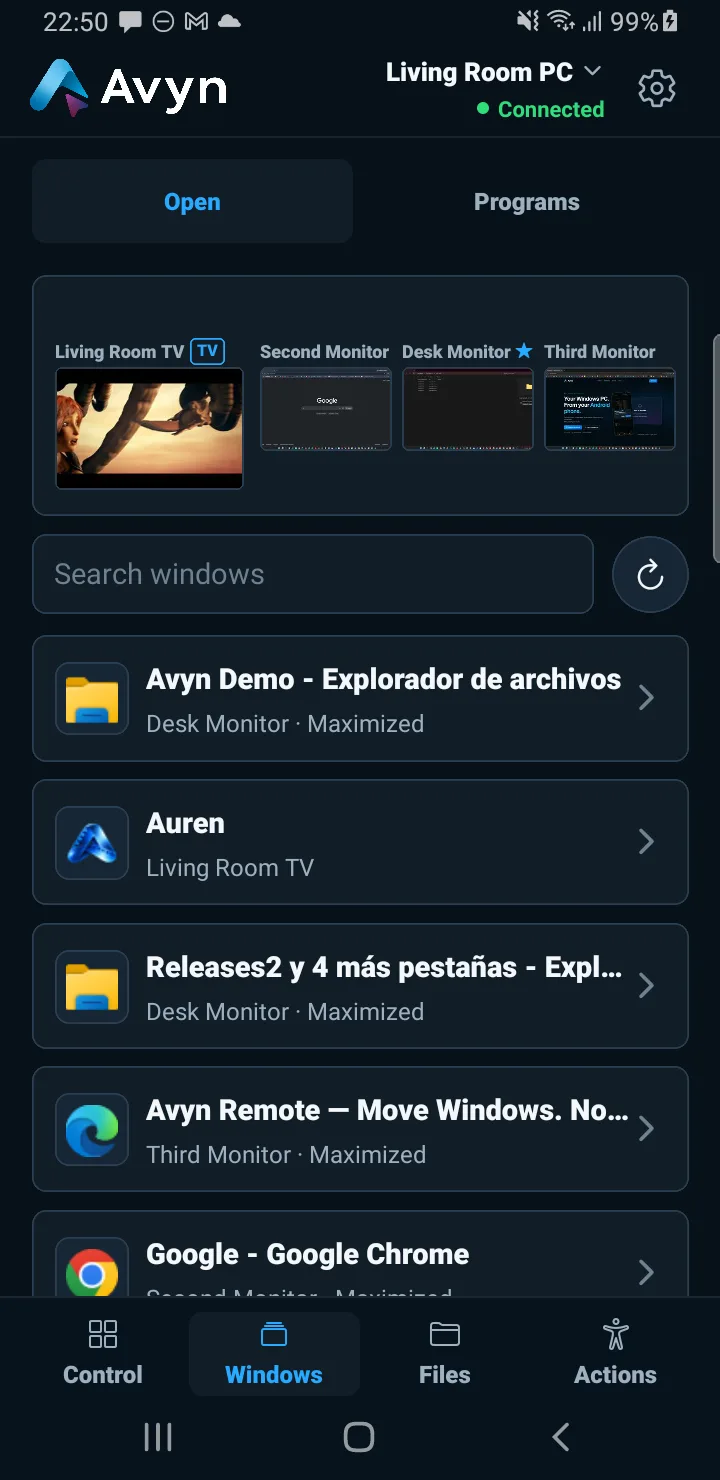Screen dimensions: 720x1480
Task: Refresh the window list
Action: (650, 575)
